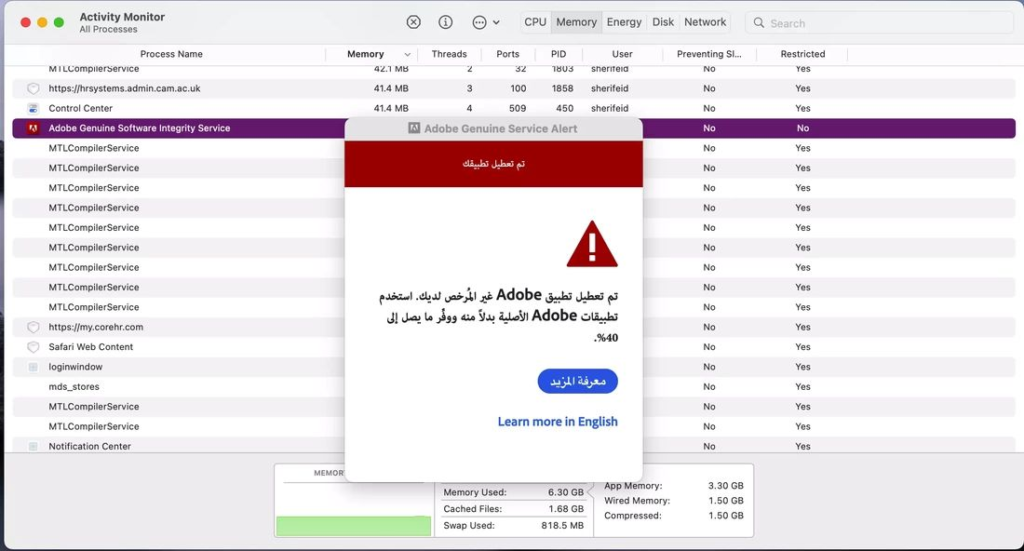Image resolution: width=1024 pixels, height=551 pixels.
Task: Select the mds_stores process row
Action: point(513,386)
